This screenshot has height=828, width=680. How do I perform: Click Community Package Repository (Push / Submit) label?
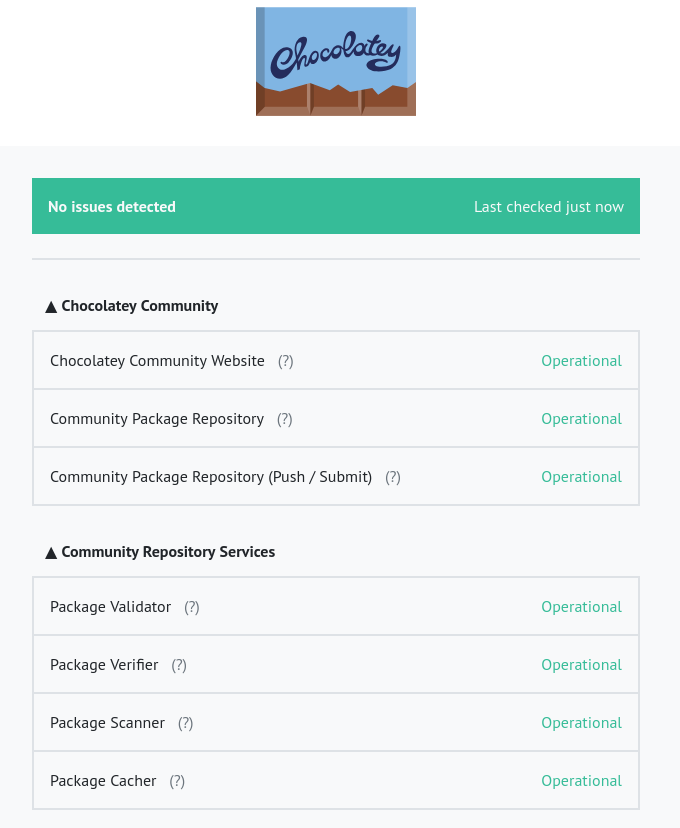pyautogui.click(x=210, y=477)
